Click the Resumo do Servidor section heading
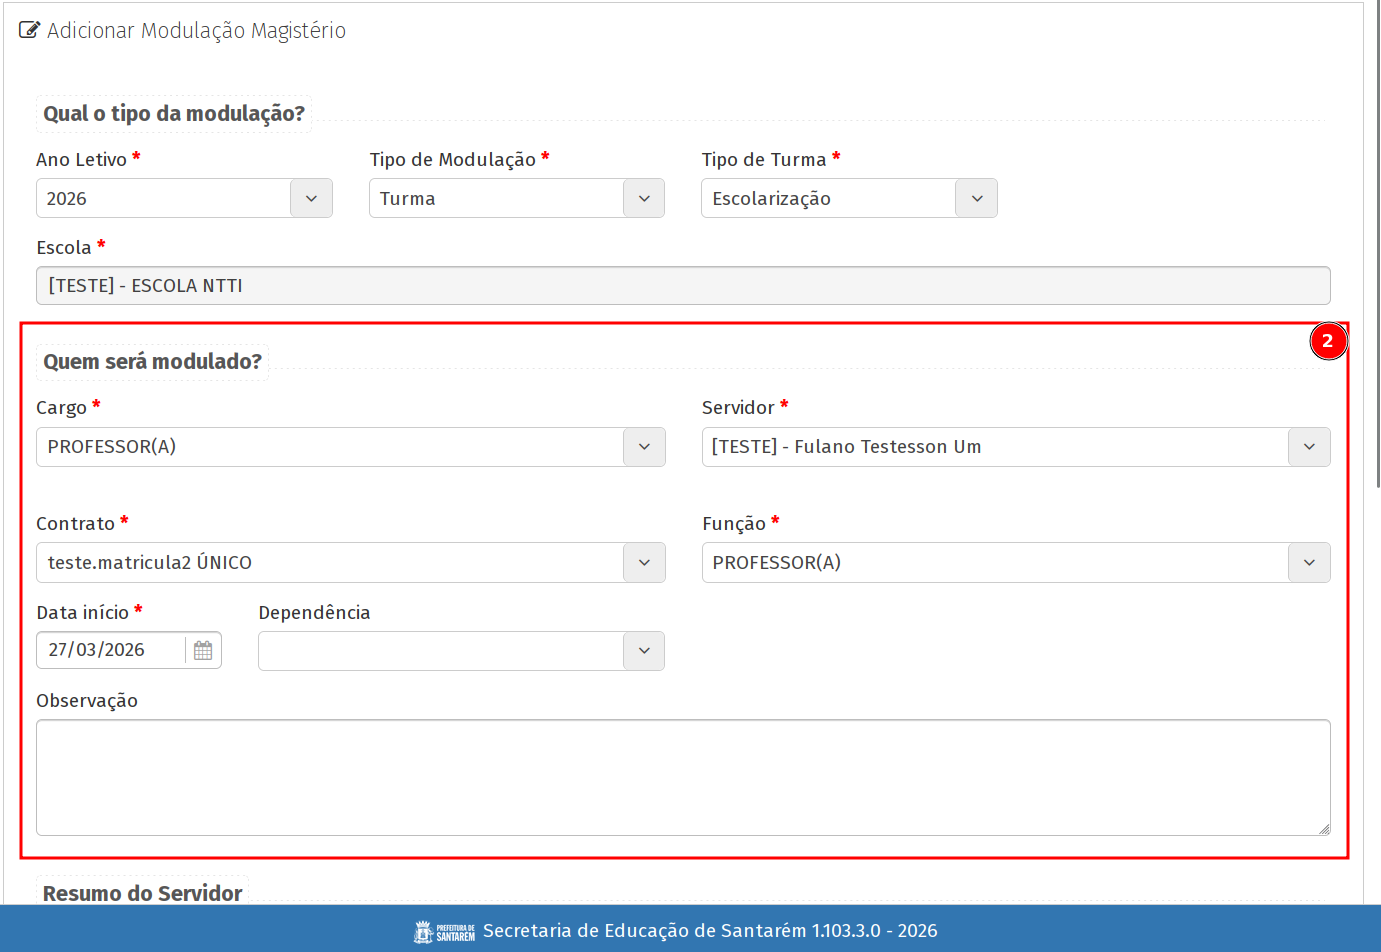1381x952 pixels. tap(143, 893)
